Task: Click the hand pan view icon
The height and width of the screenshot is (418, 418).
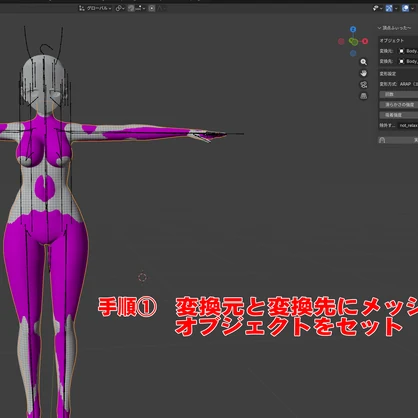Action: (x=364, y=73)
